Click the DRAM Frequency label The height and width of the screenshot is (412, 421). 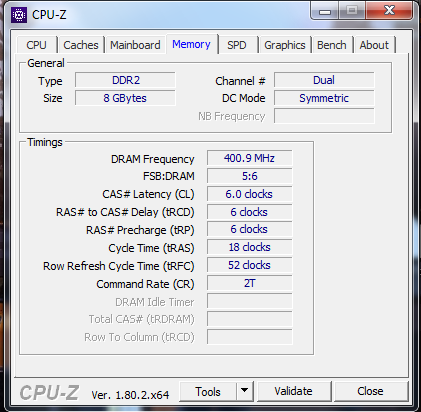152,159
